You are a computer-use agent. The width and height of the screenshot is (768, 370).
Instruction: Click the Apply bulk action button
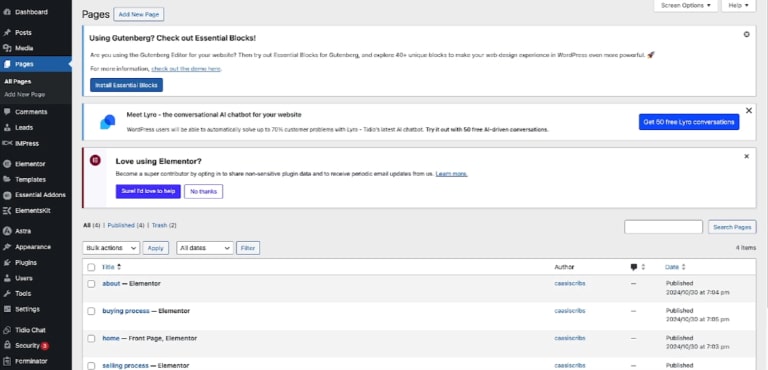click(156, 248)
